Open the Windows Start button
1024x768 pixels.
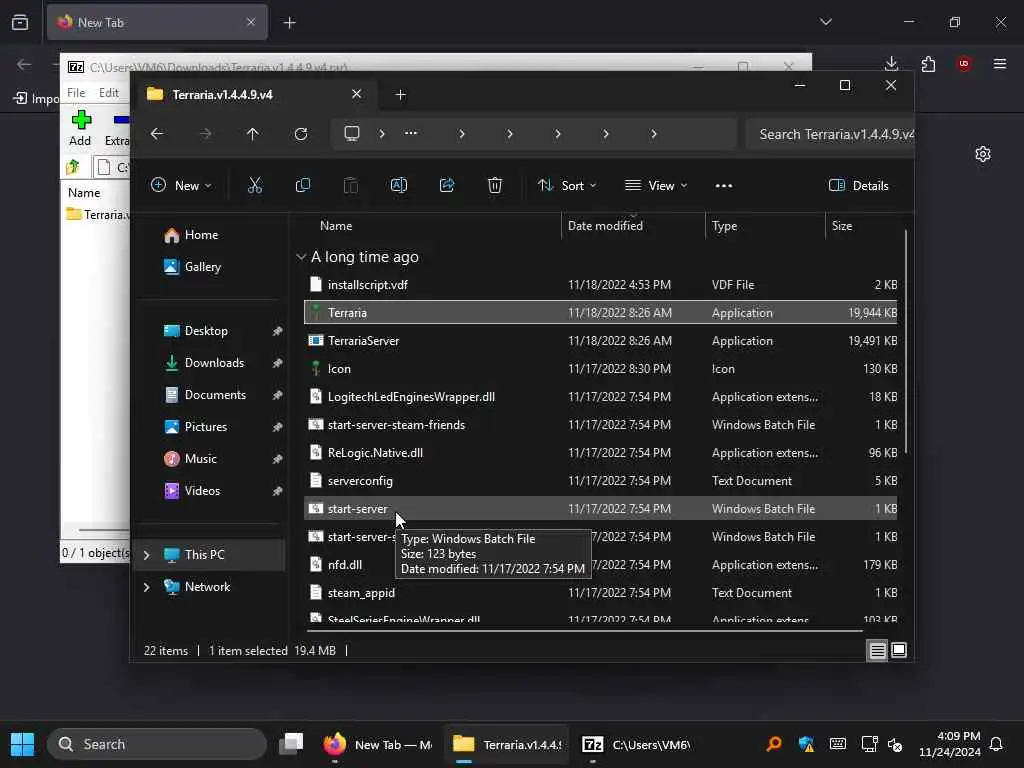click(22, 744)
